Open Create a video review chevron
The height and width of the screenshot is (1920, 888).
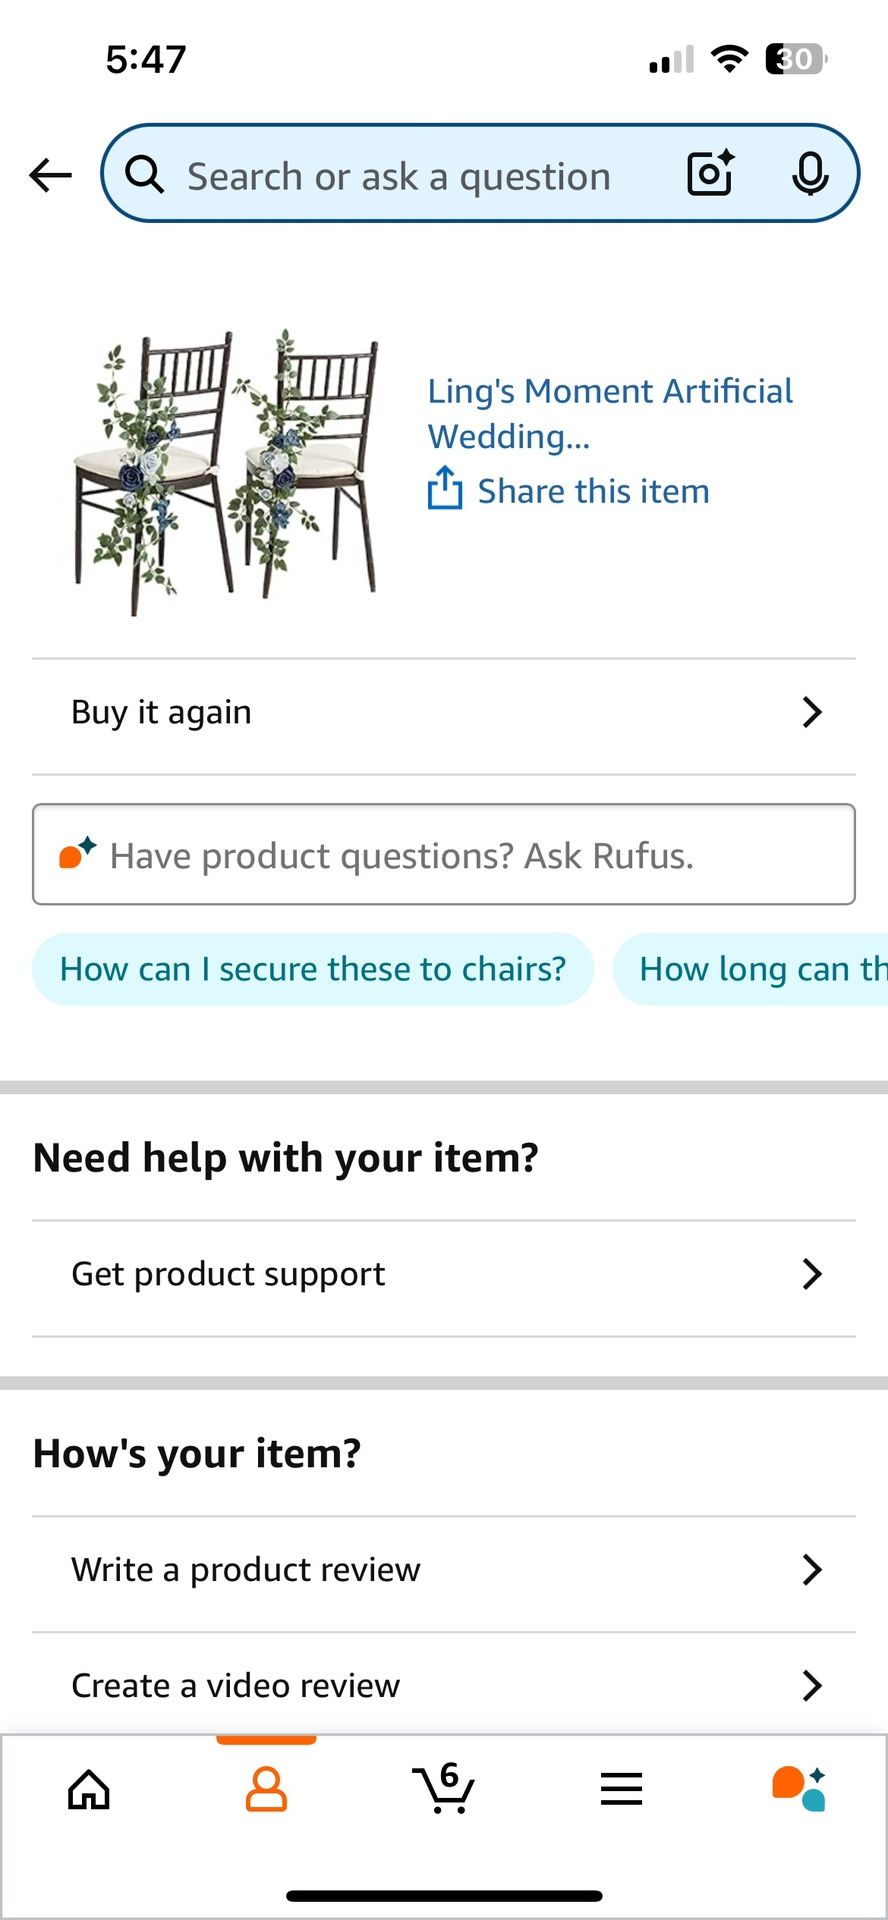[812, 1686]
